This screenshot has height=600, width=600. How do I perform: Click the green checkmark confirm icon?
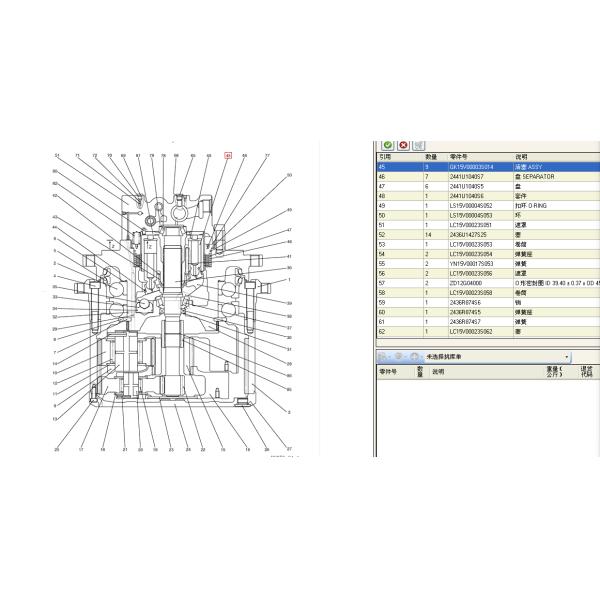[386, 146]
